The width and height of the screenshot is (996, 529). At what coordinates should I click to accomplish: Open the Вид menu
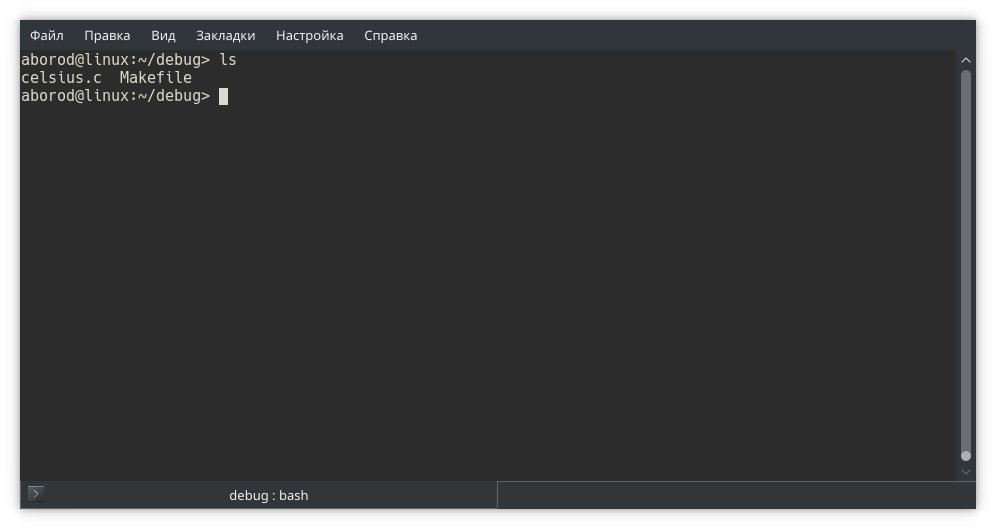[163, 35]
